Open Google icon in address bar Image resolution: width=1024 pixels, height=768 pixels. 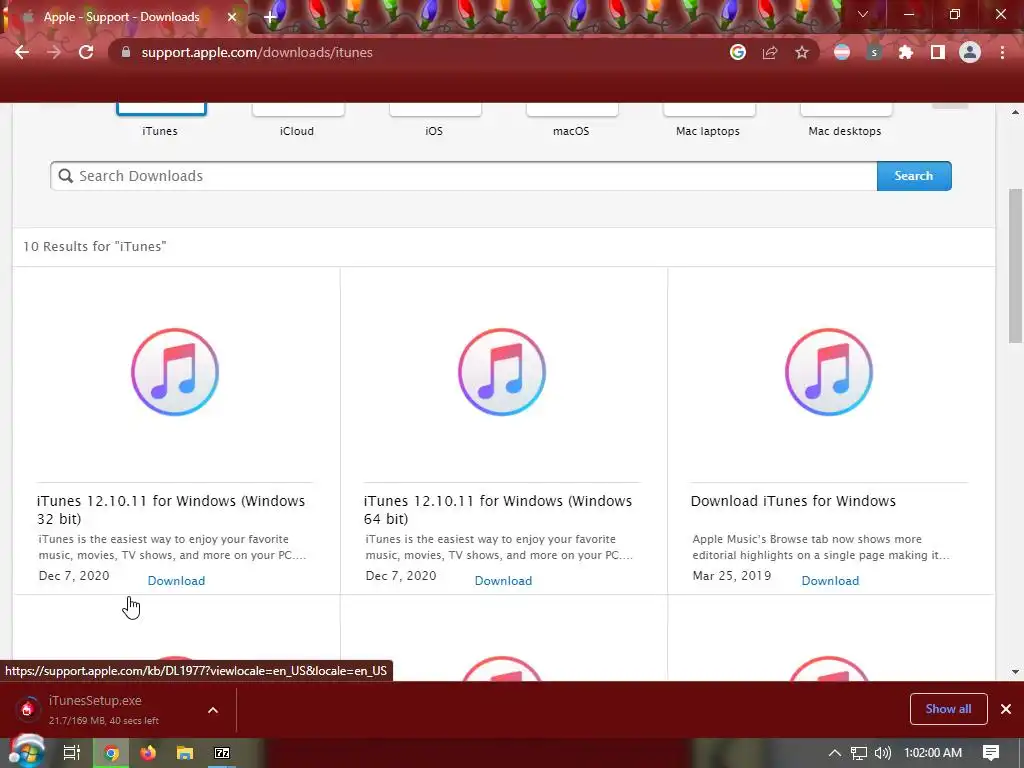tap(738, 52)
